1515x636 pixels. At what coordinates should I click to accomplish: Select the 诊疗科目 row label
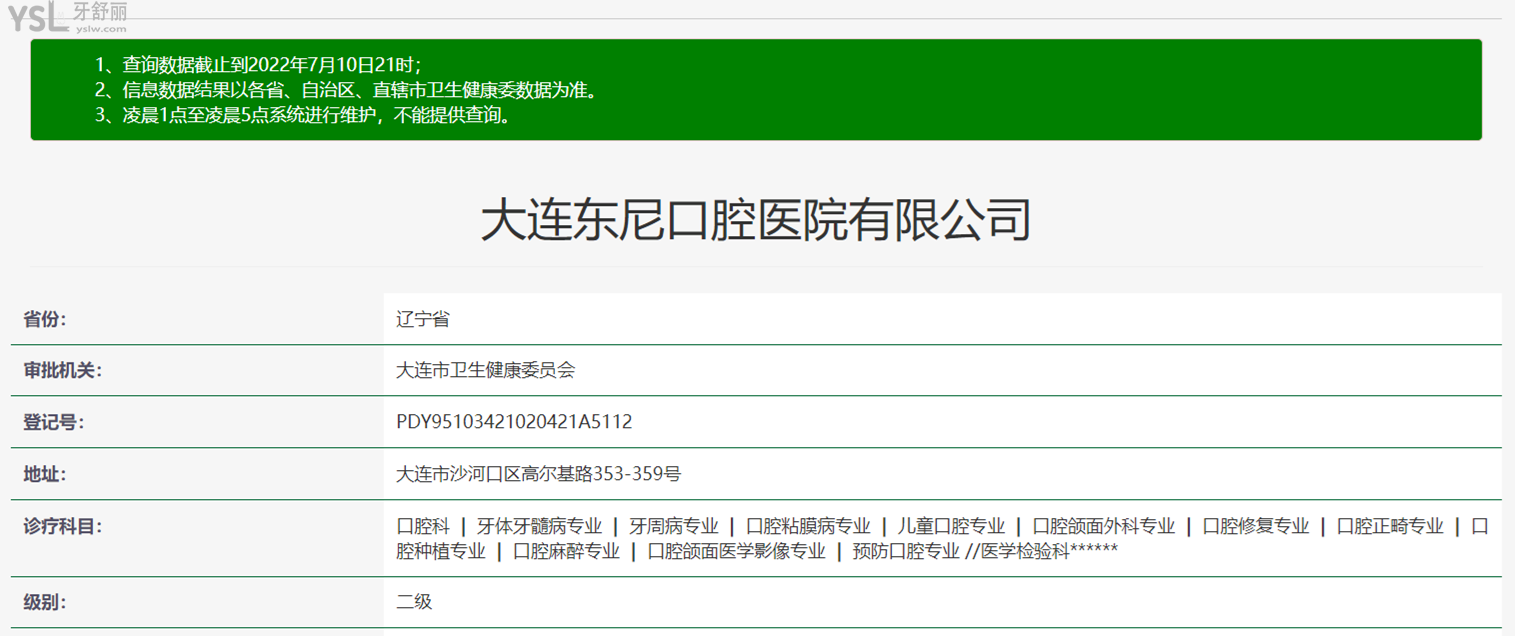pos(63,526)
